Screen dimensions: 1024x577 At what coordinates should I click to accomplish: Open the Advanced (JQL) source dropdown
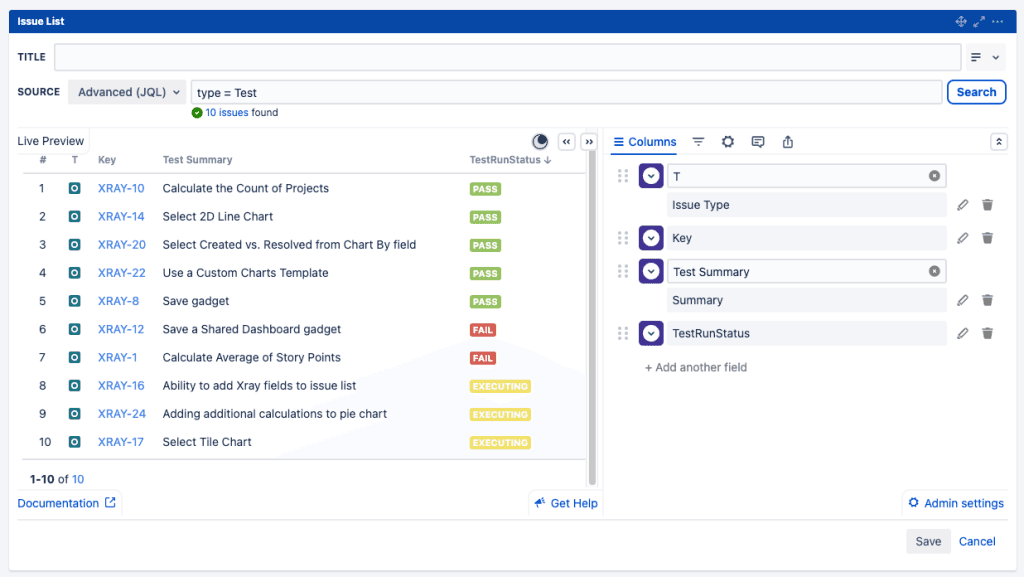[127, 92]
